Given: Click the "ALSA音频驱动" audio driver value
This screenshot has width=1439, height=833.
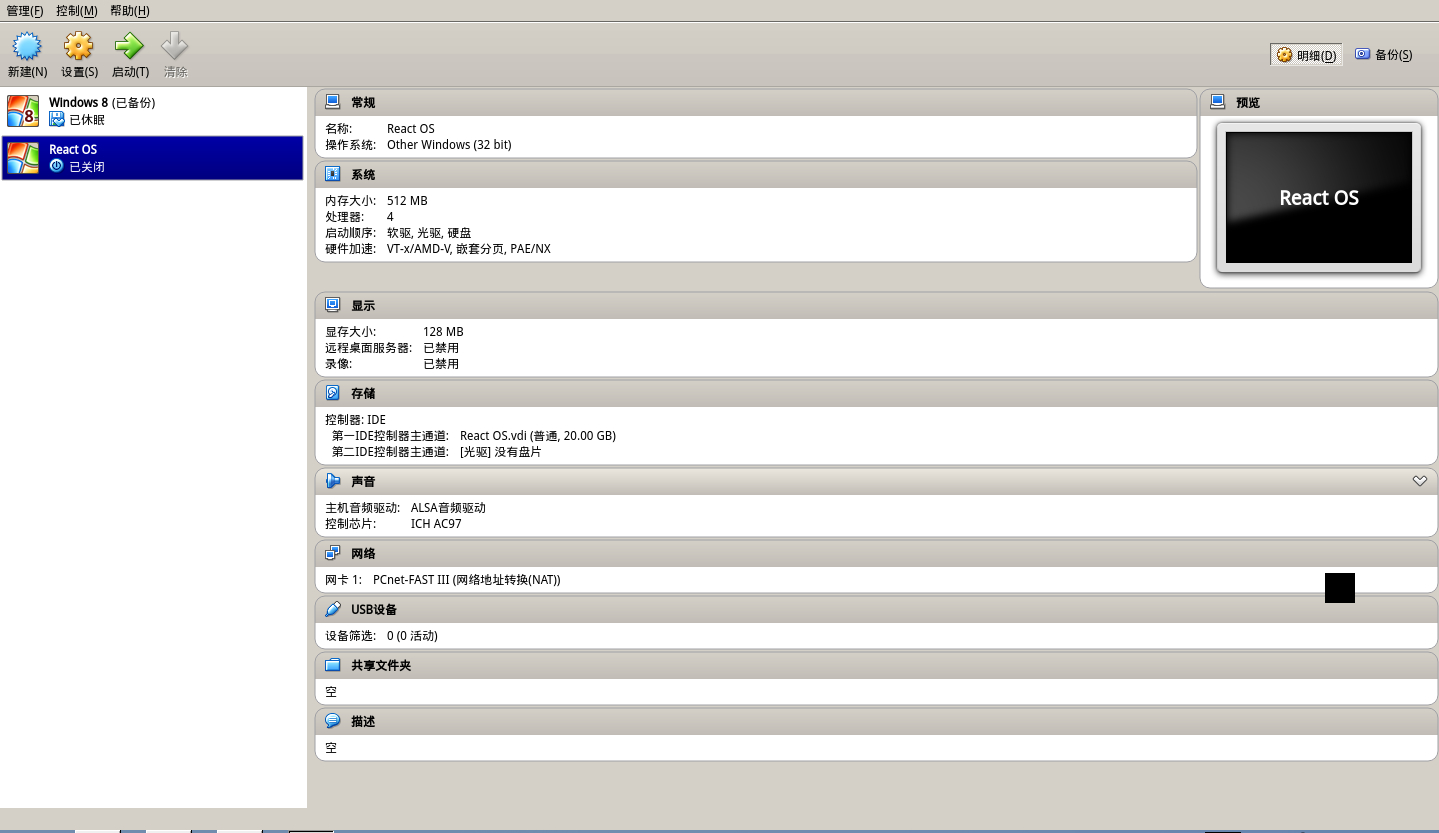Looking at the screenshot, I should pyautogui.click(x=448, y=508).
